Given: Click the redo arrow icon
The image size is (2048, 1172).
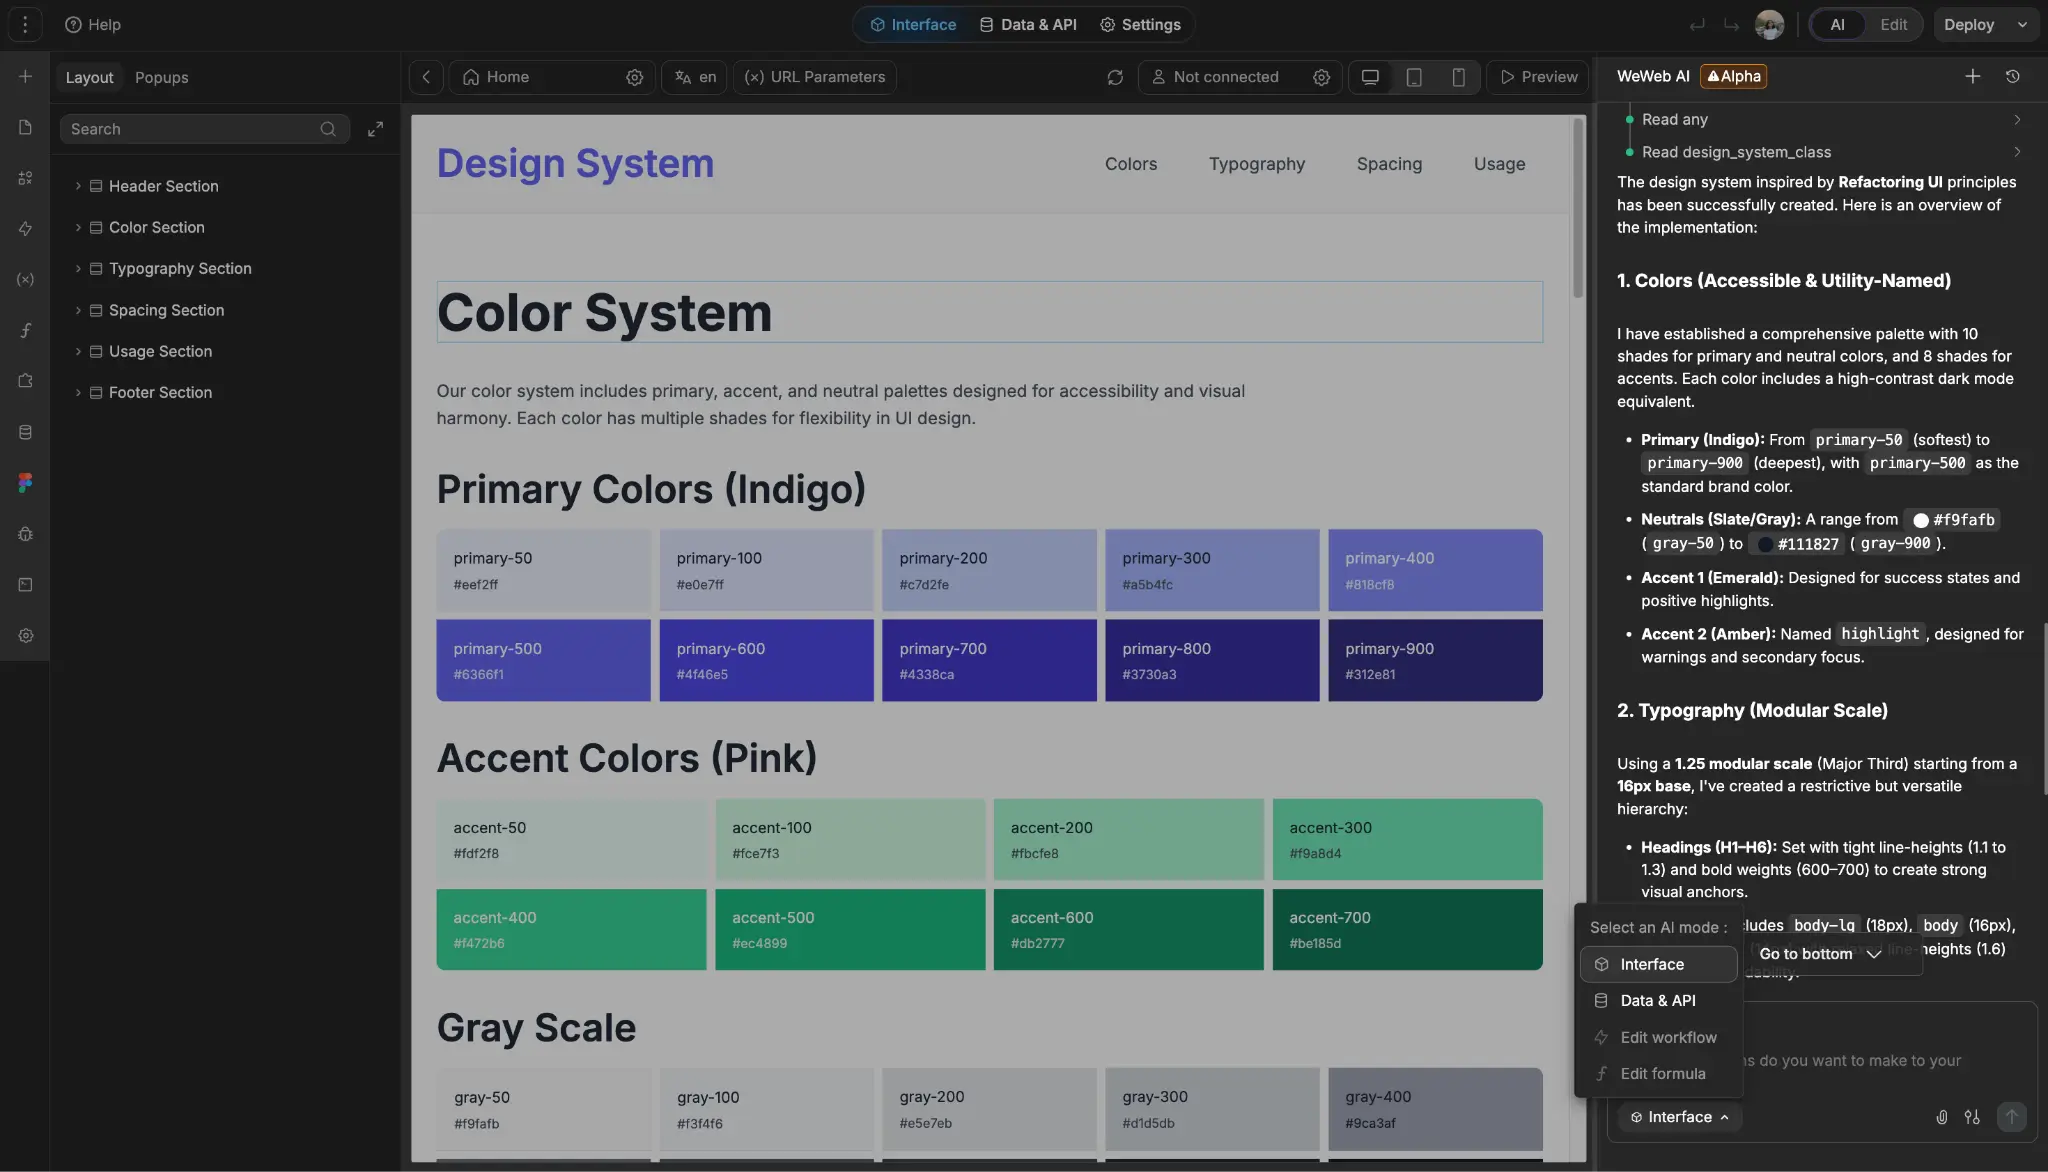Looking at the screenshot, I should point(1731,25).
